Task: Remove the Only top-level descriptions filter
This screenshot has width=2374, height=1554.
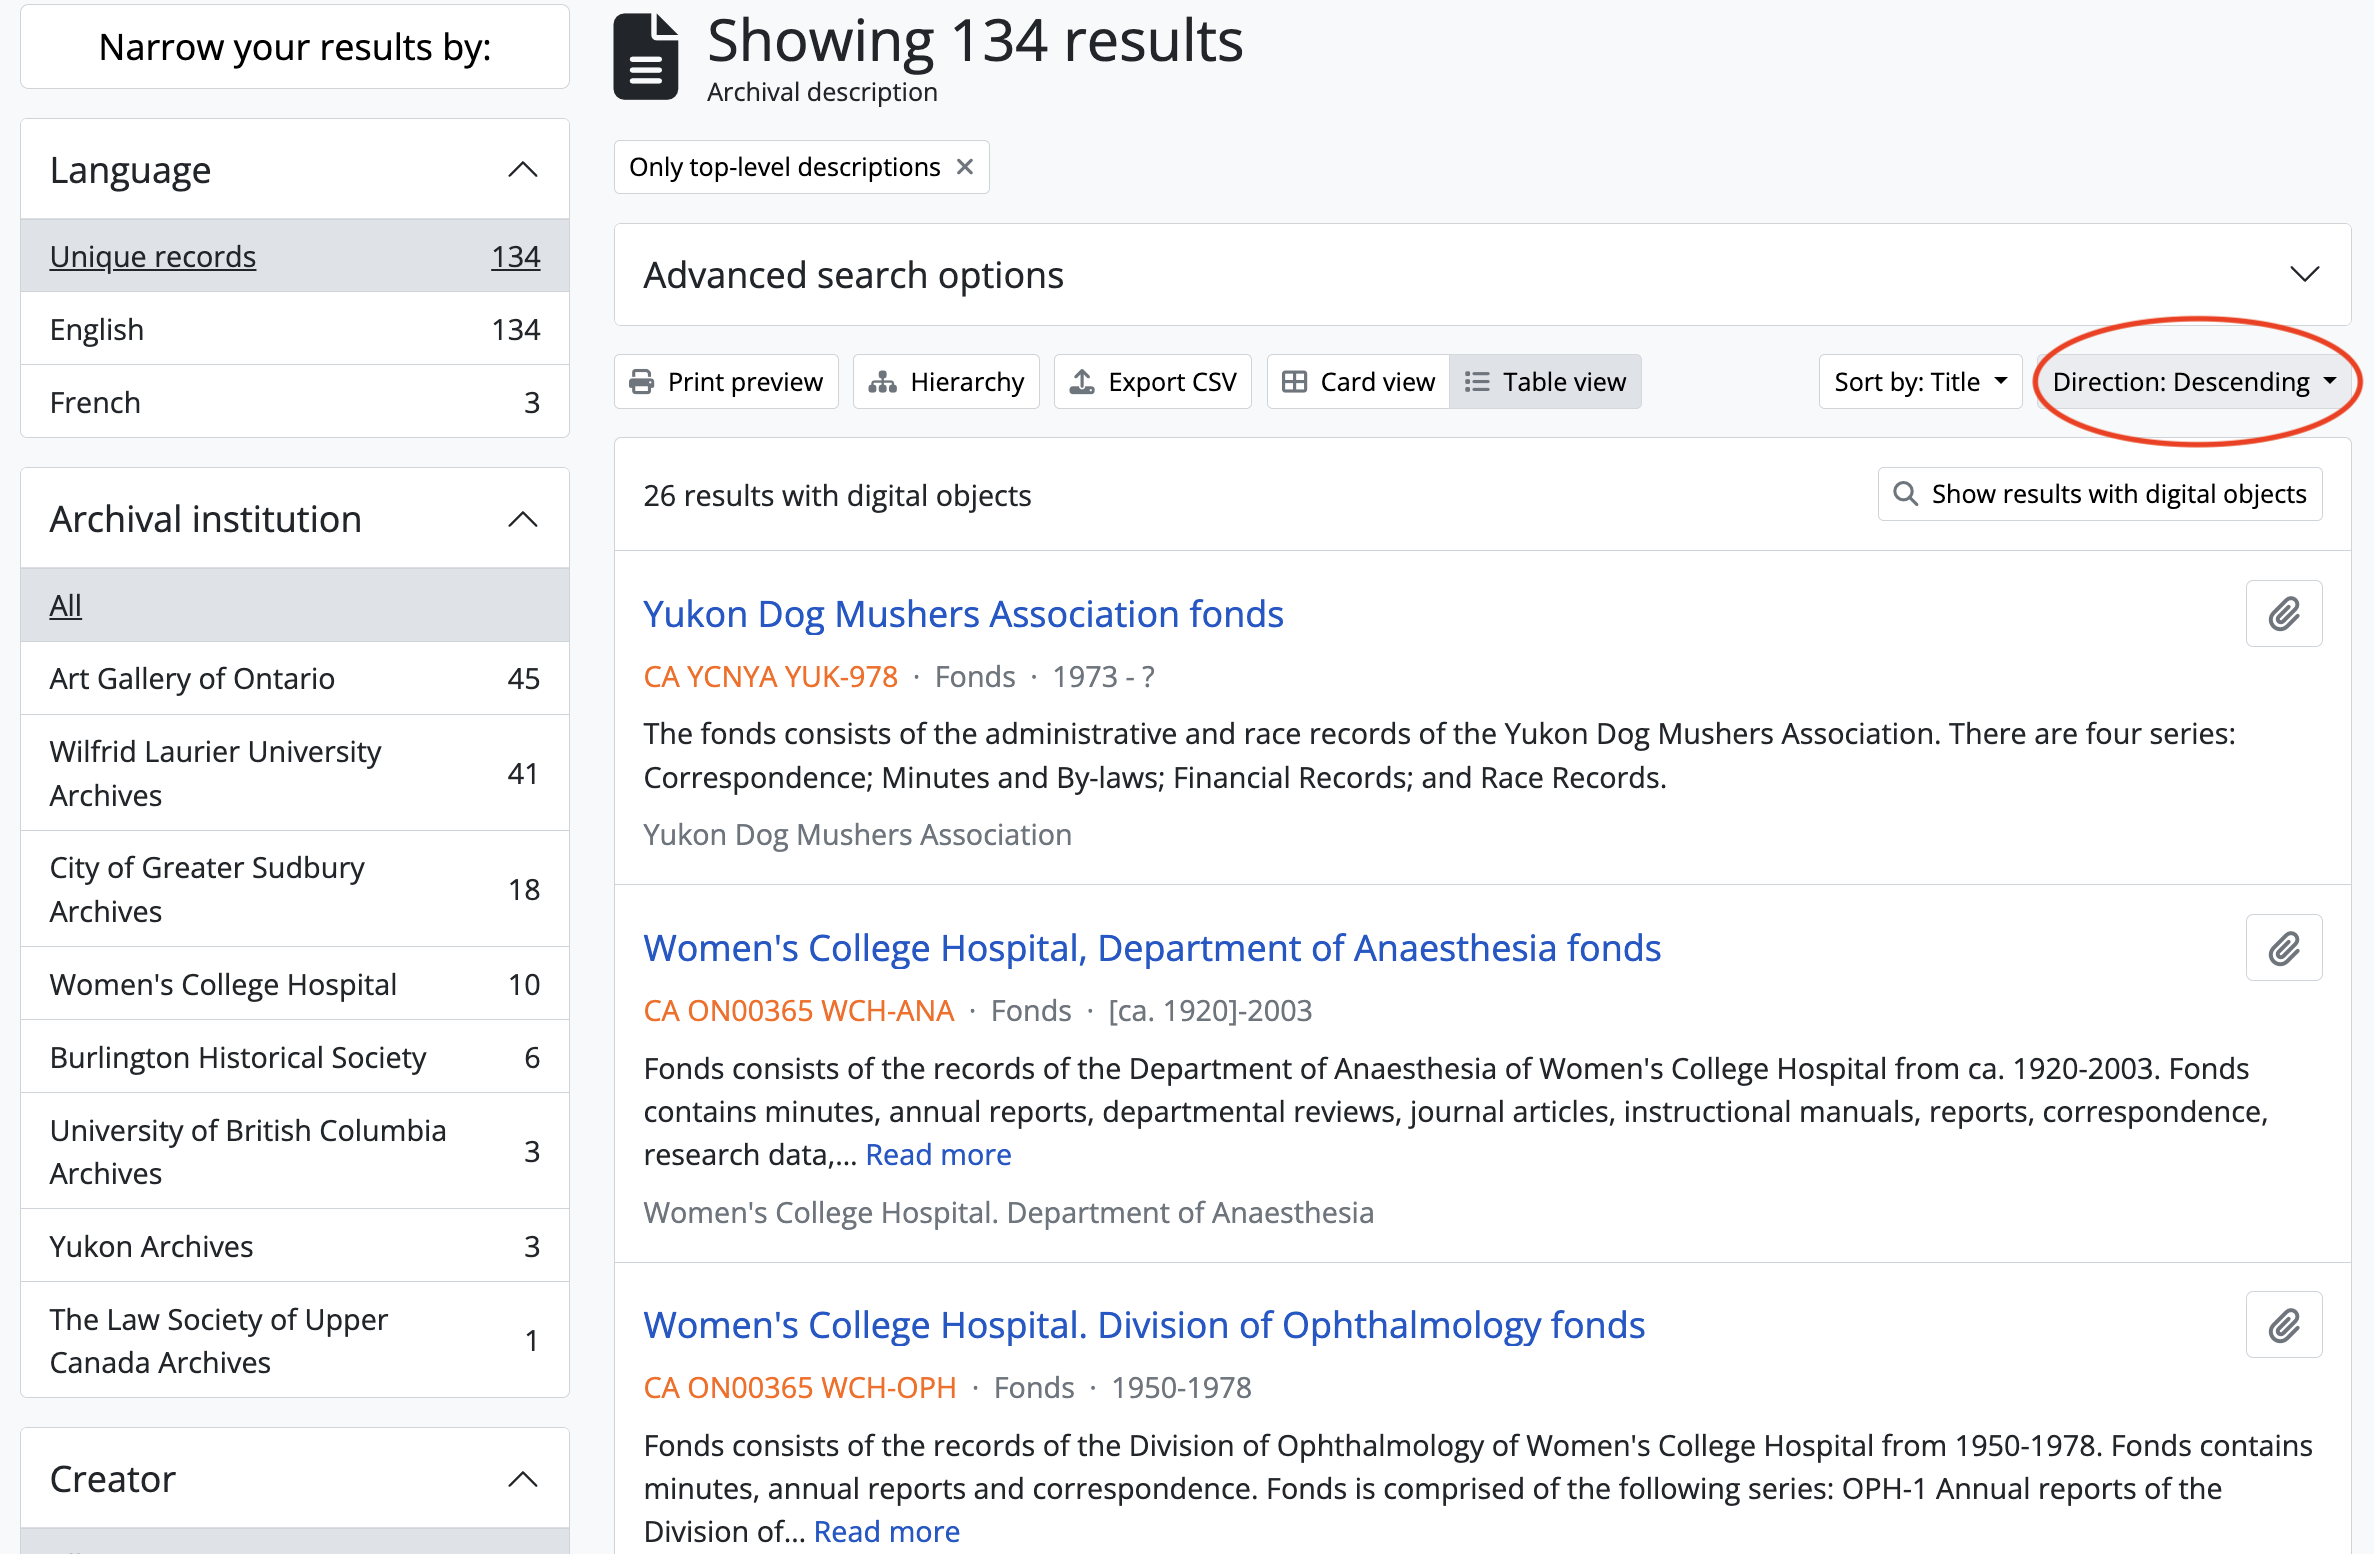Action: pyautogui.click(x=965, y=167)
